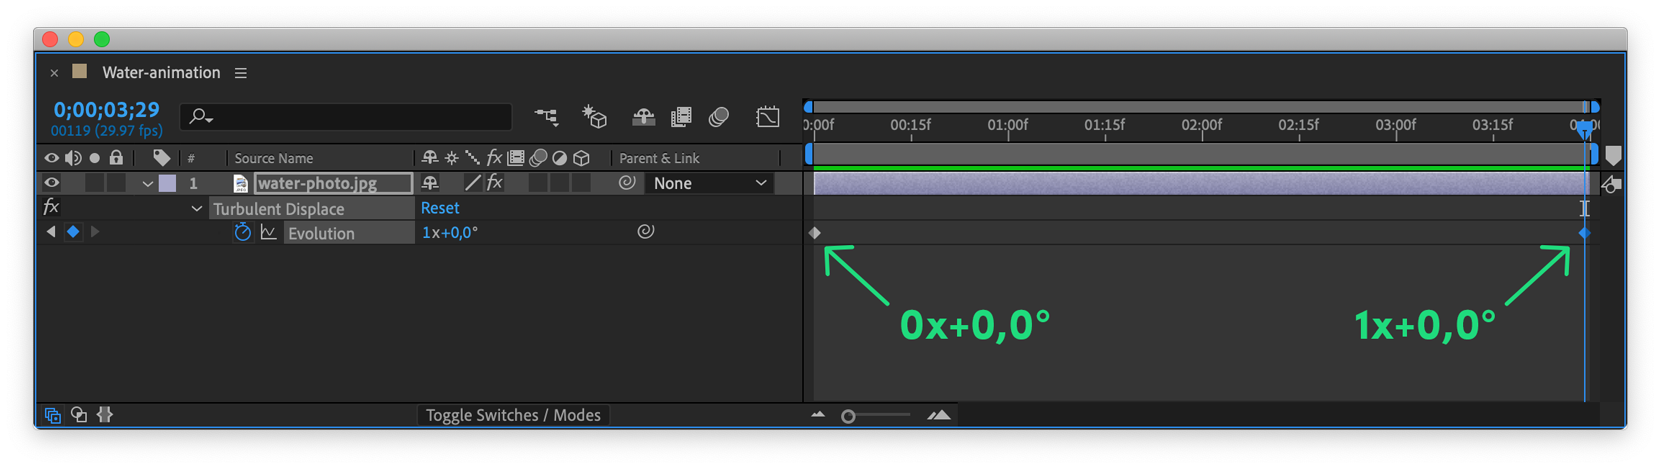This screenshot has height=468, width=1660.
Task: Click the 3D Layer cube header icon
Action: 581,158
